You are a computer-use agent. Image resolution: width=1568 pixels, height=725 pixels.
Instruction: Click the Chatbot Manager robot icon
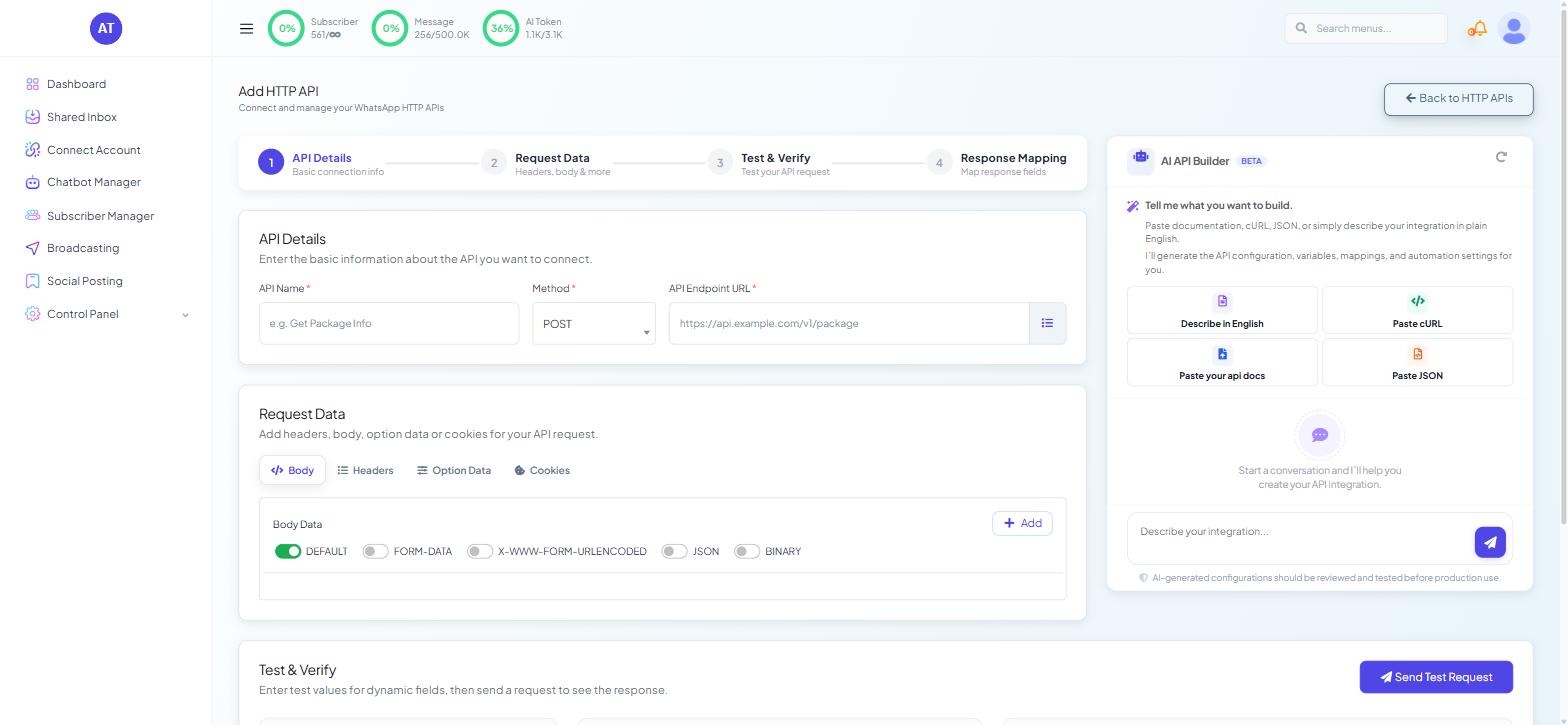point(32,182)
